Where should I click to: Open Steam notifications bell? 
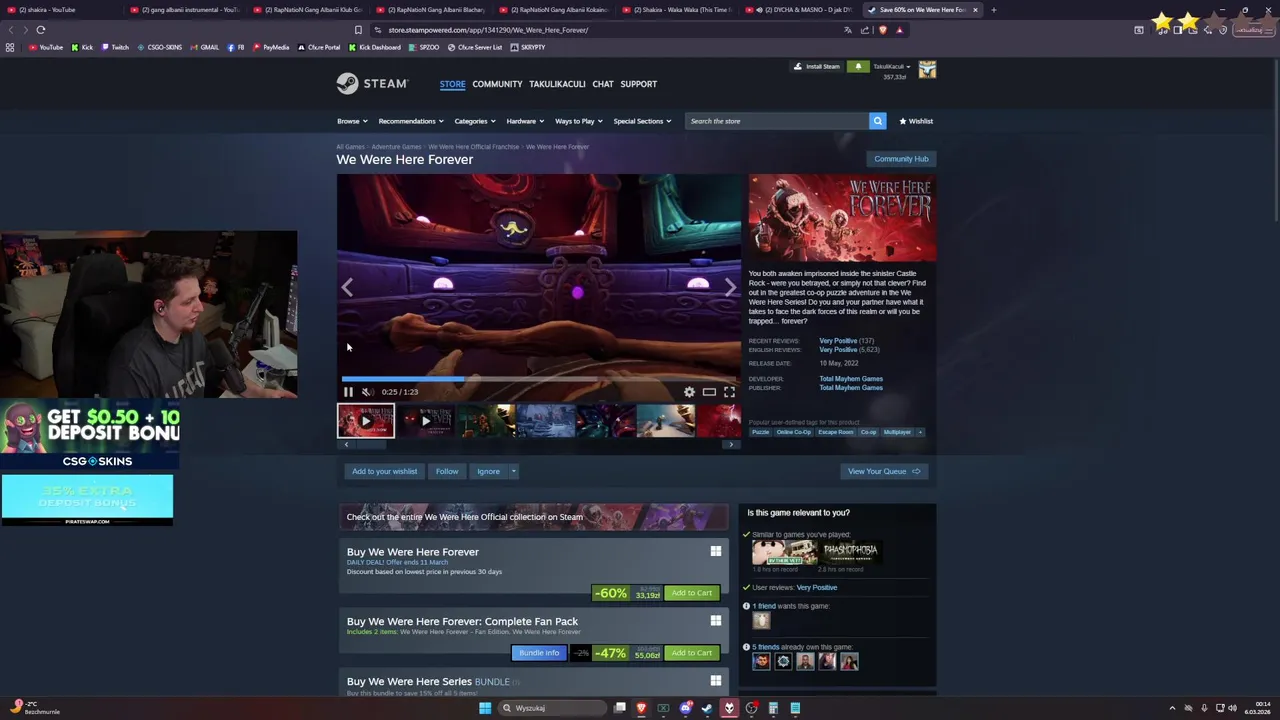coord(858,67)
